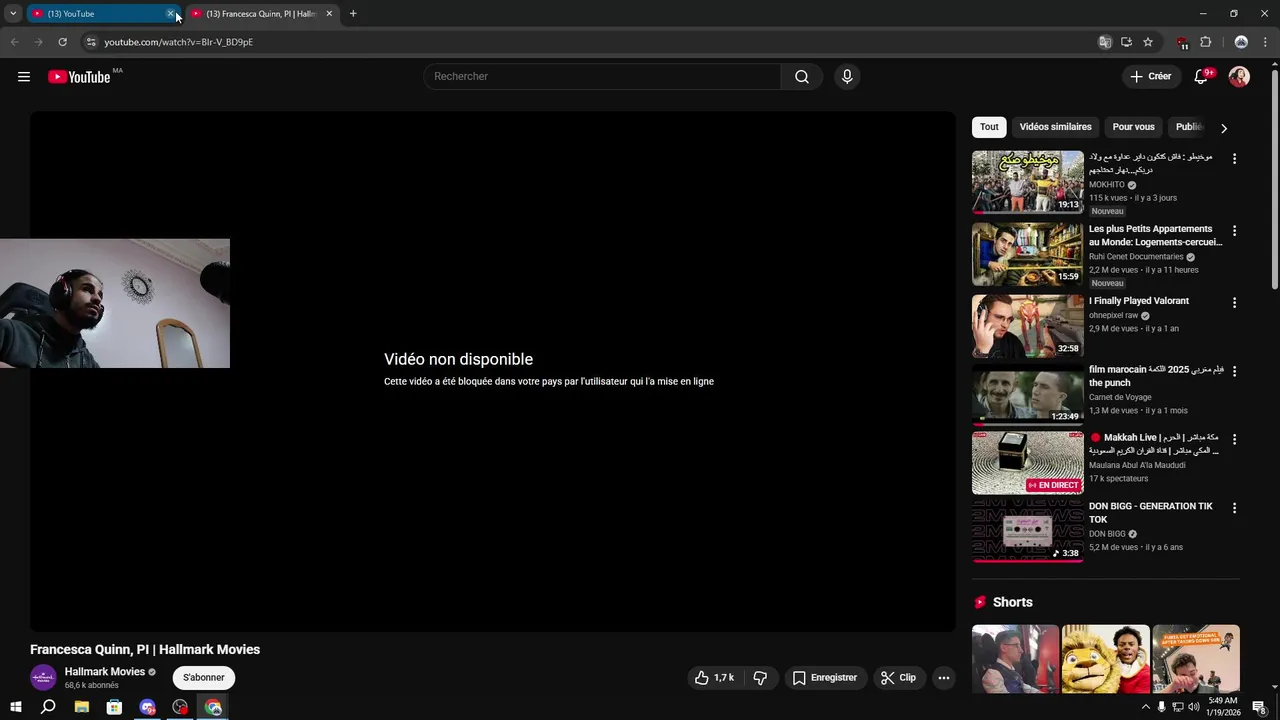The height and width of the screenshot is (720, 1280).
Task: Open options menu for Les plus Petits Appartements
Action: pos(1234,231)
